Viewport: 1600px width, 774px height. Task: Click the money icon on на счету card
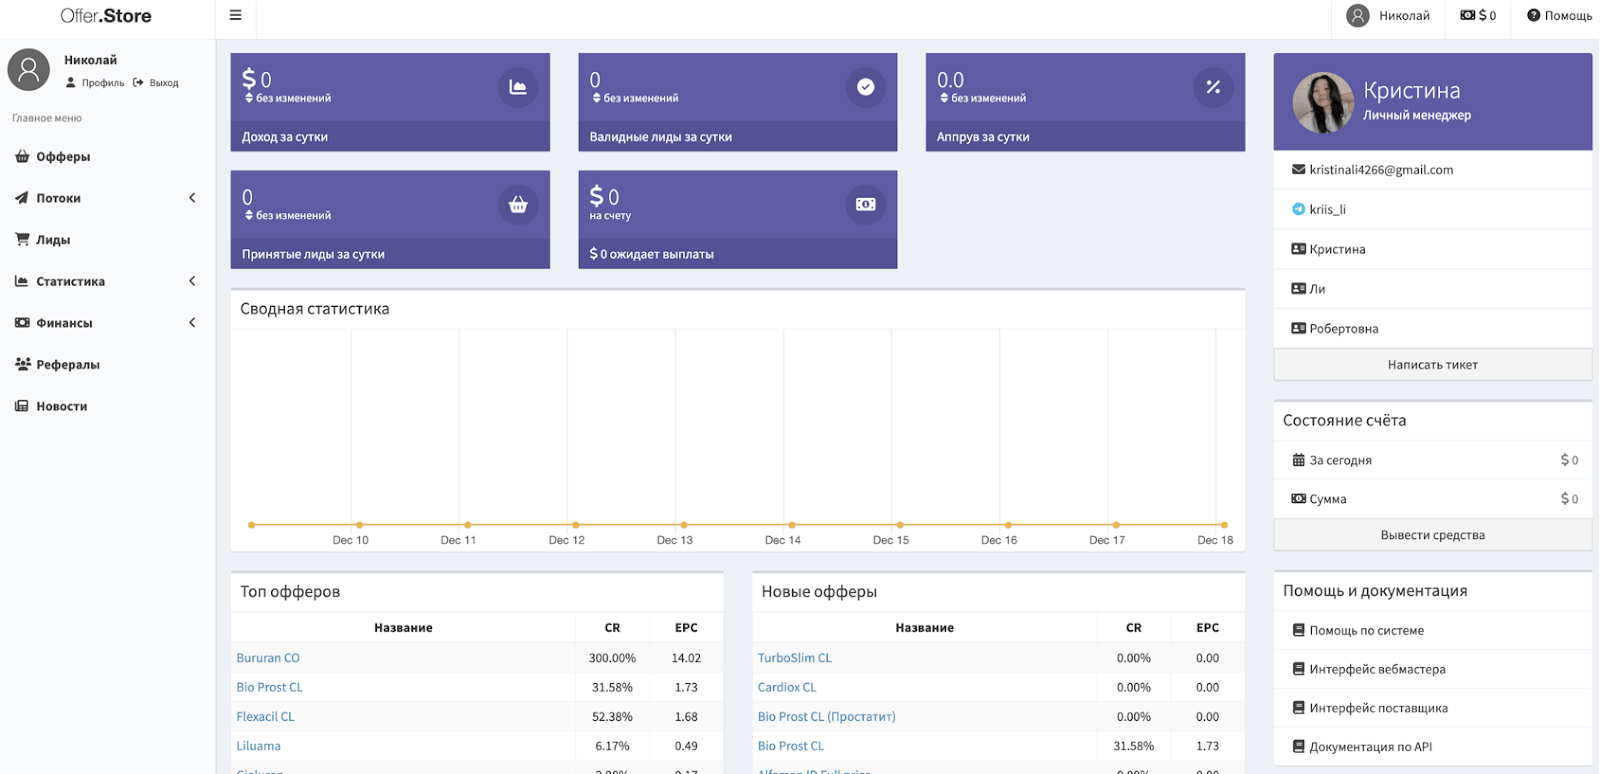[866, 204]
